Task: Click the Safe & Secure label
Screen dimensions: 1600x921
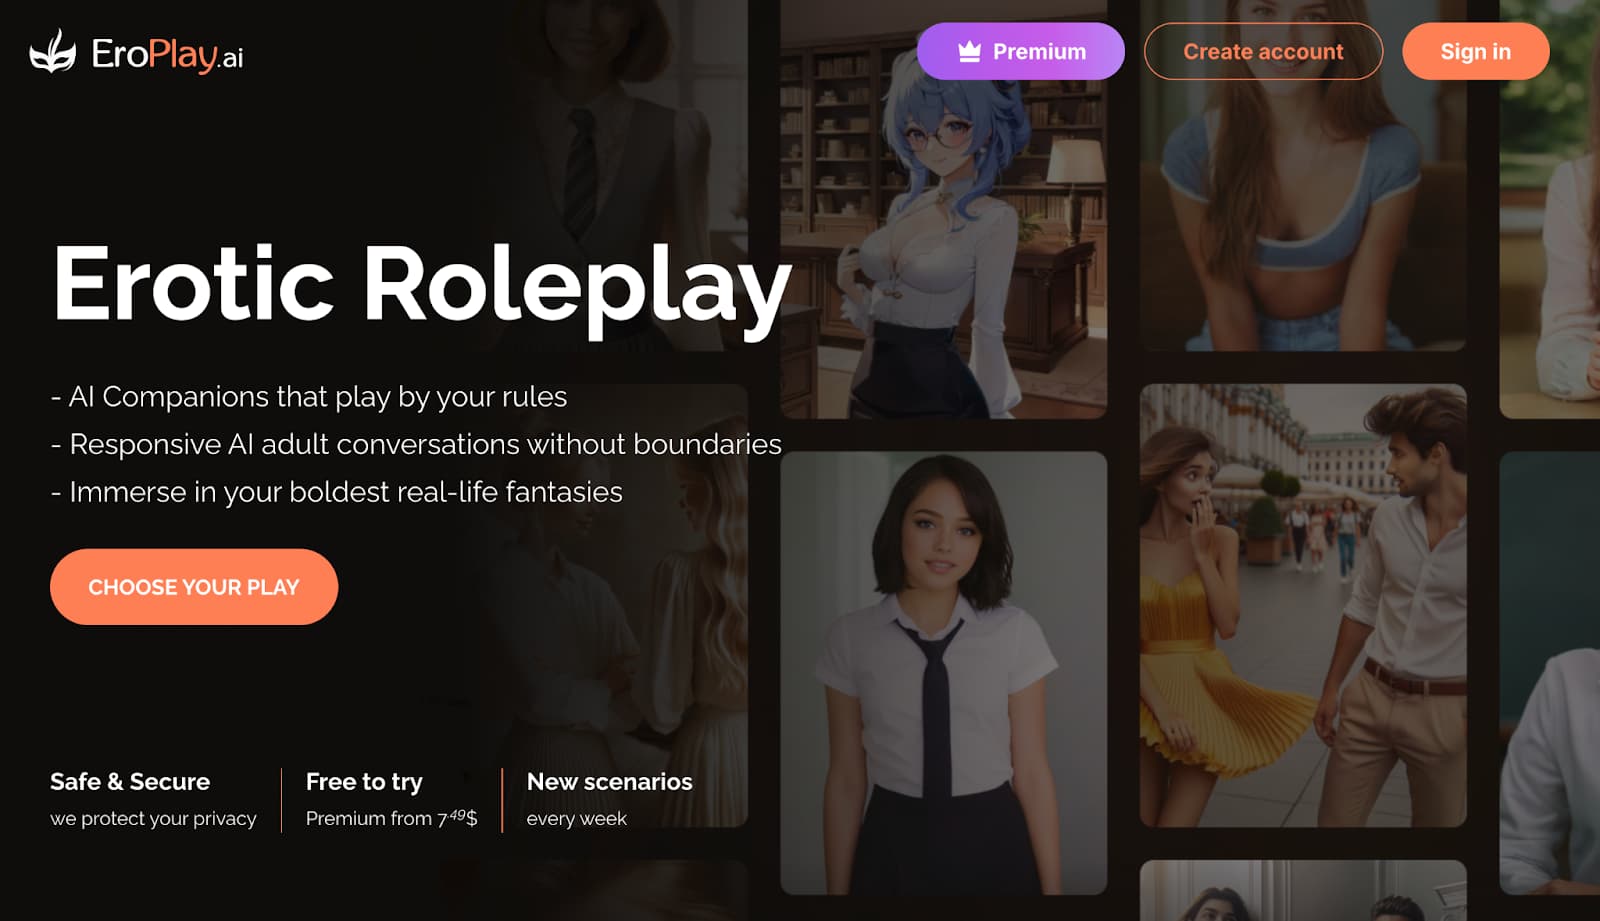Action: [130, 782]
